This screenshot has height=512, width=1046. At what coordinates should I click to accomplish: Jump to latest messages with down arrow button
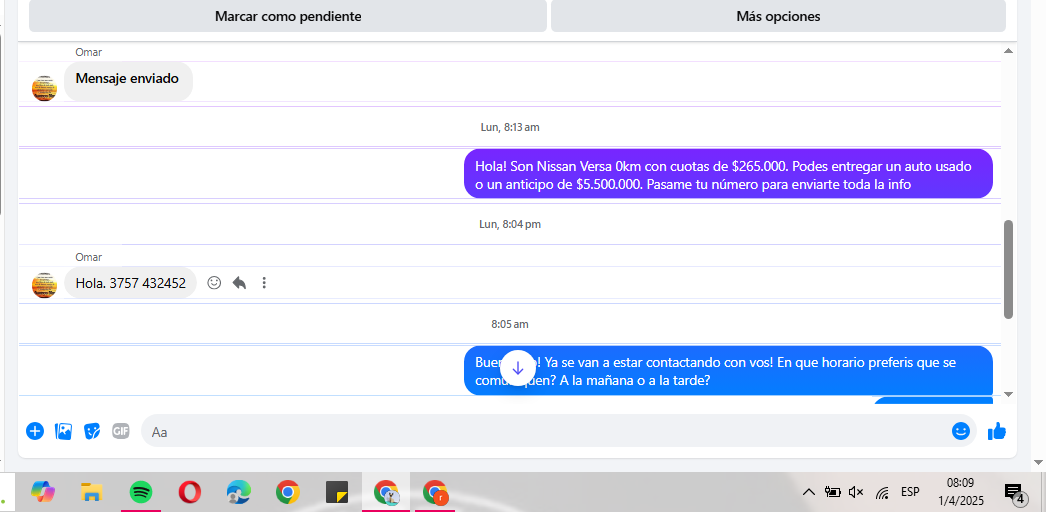518,367
